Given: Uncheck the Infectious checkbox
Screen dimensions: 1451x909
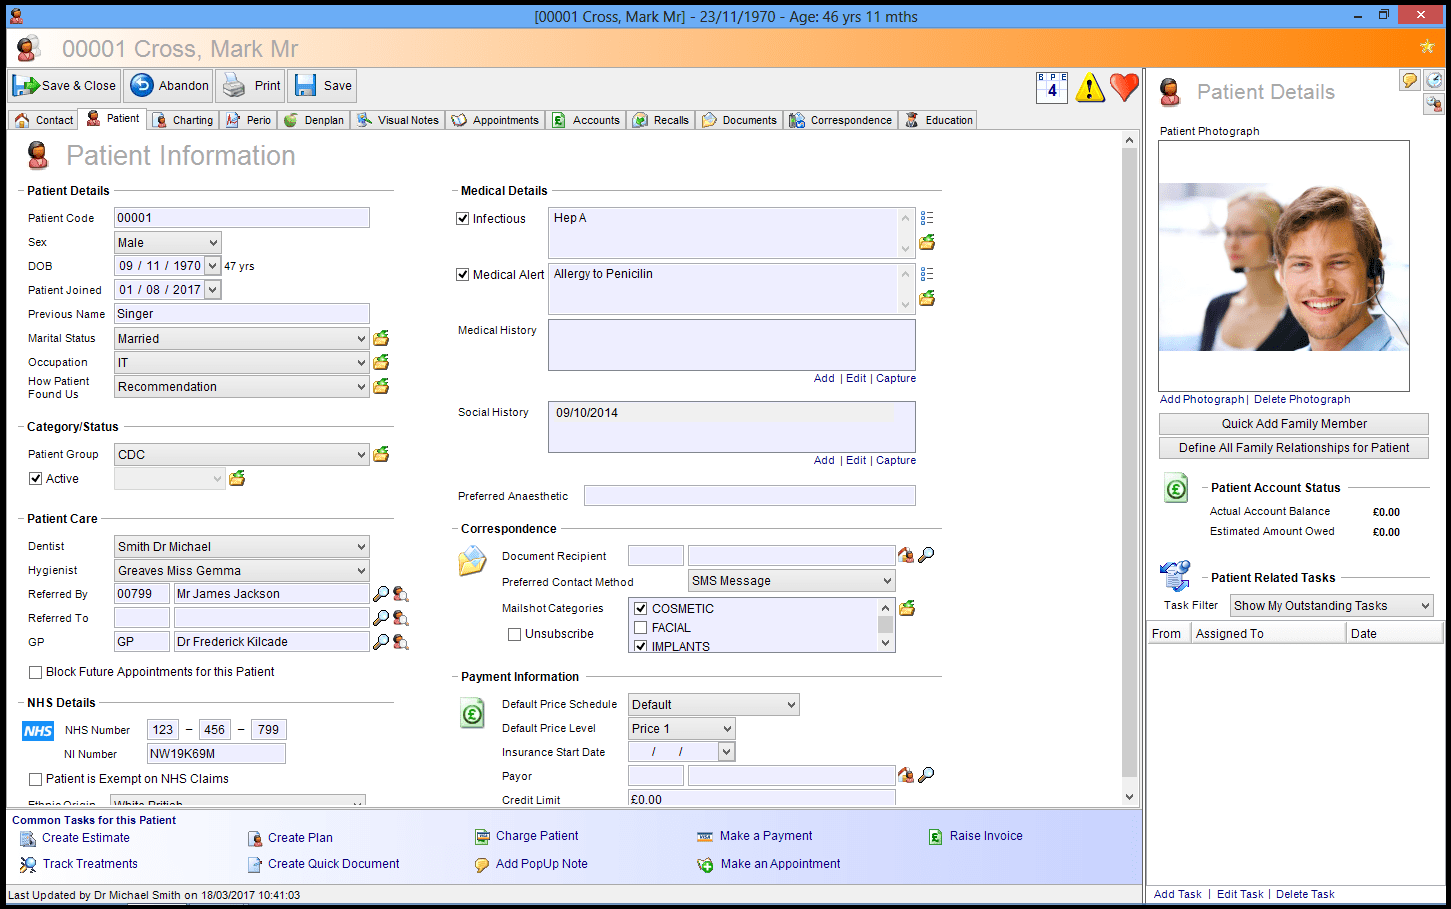Looking at the screenshot, I should [462, 218].
